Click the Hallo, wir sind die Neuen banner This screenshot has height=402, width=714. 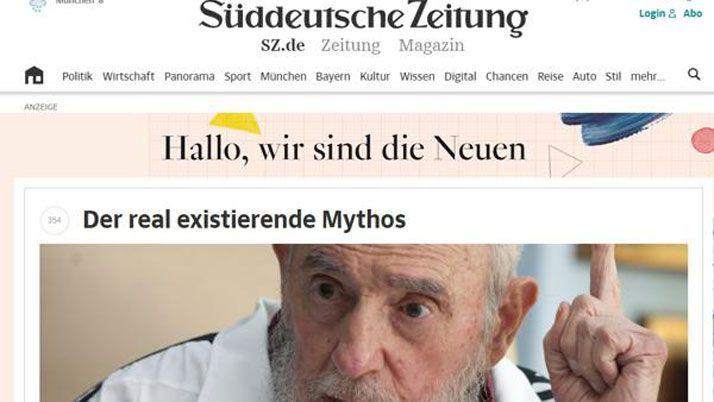pyautogui.click(x=357, y=145)
